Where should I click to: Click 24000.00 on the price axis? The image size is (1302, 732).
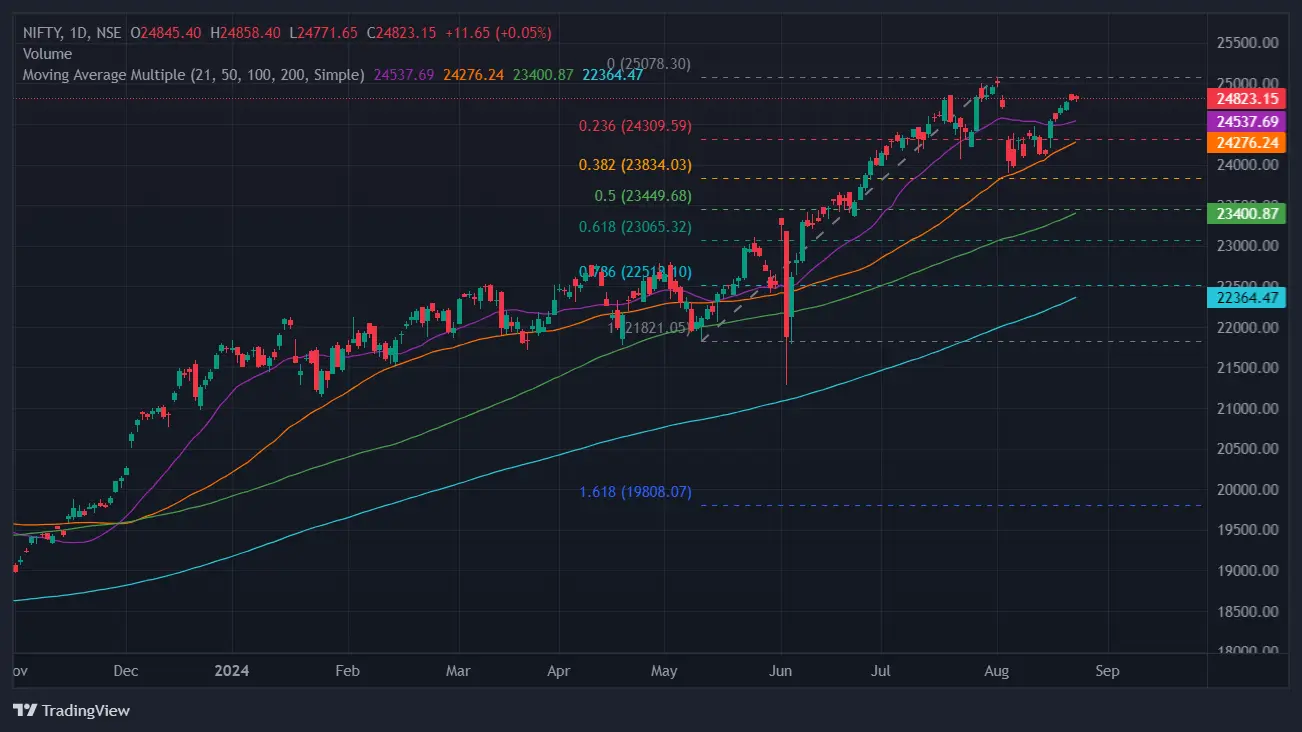[1246, 165]
